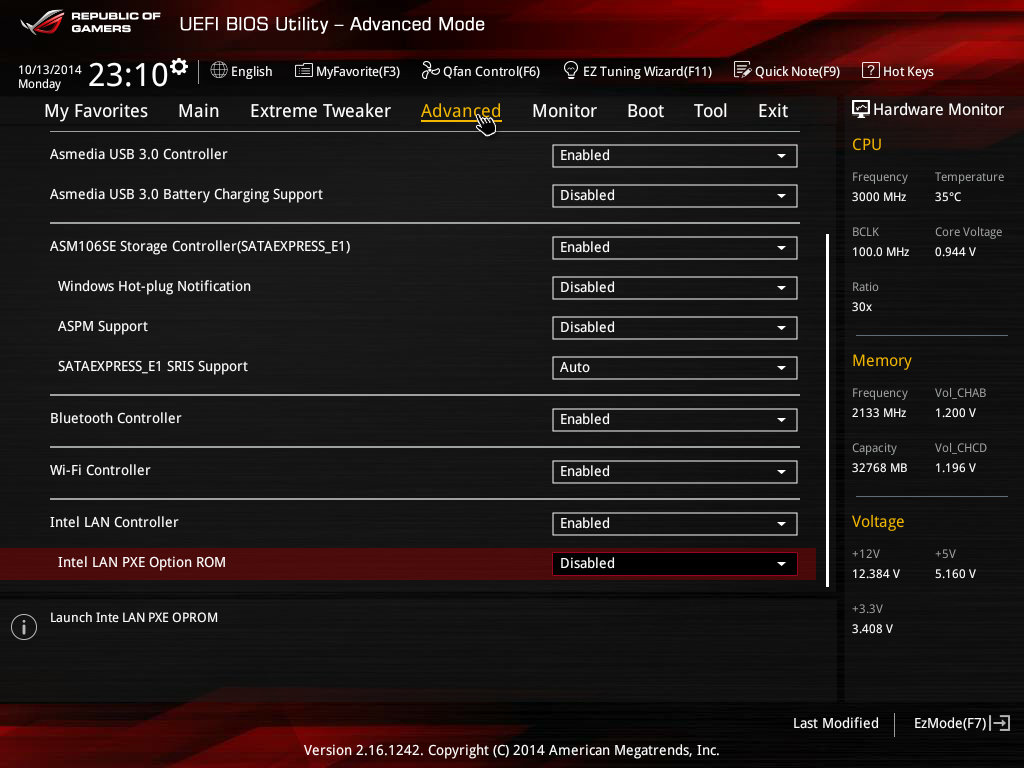
Task: Click the EzMode exit arrow icon
Action: pos(1000,723)
